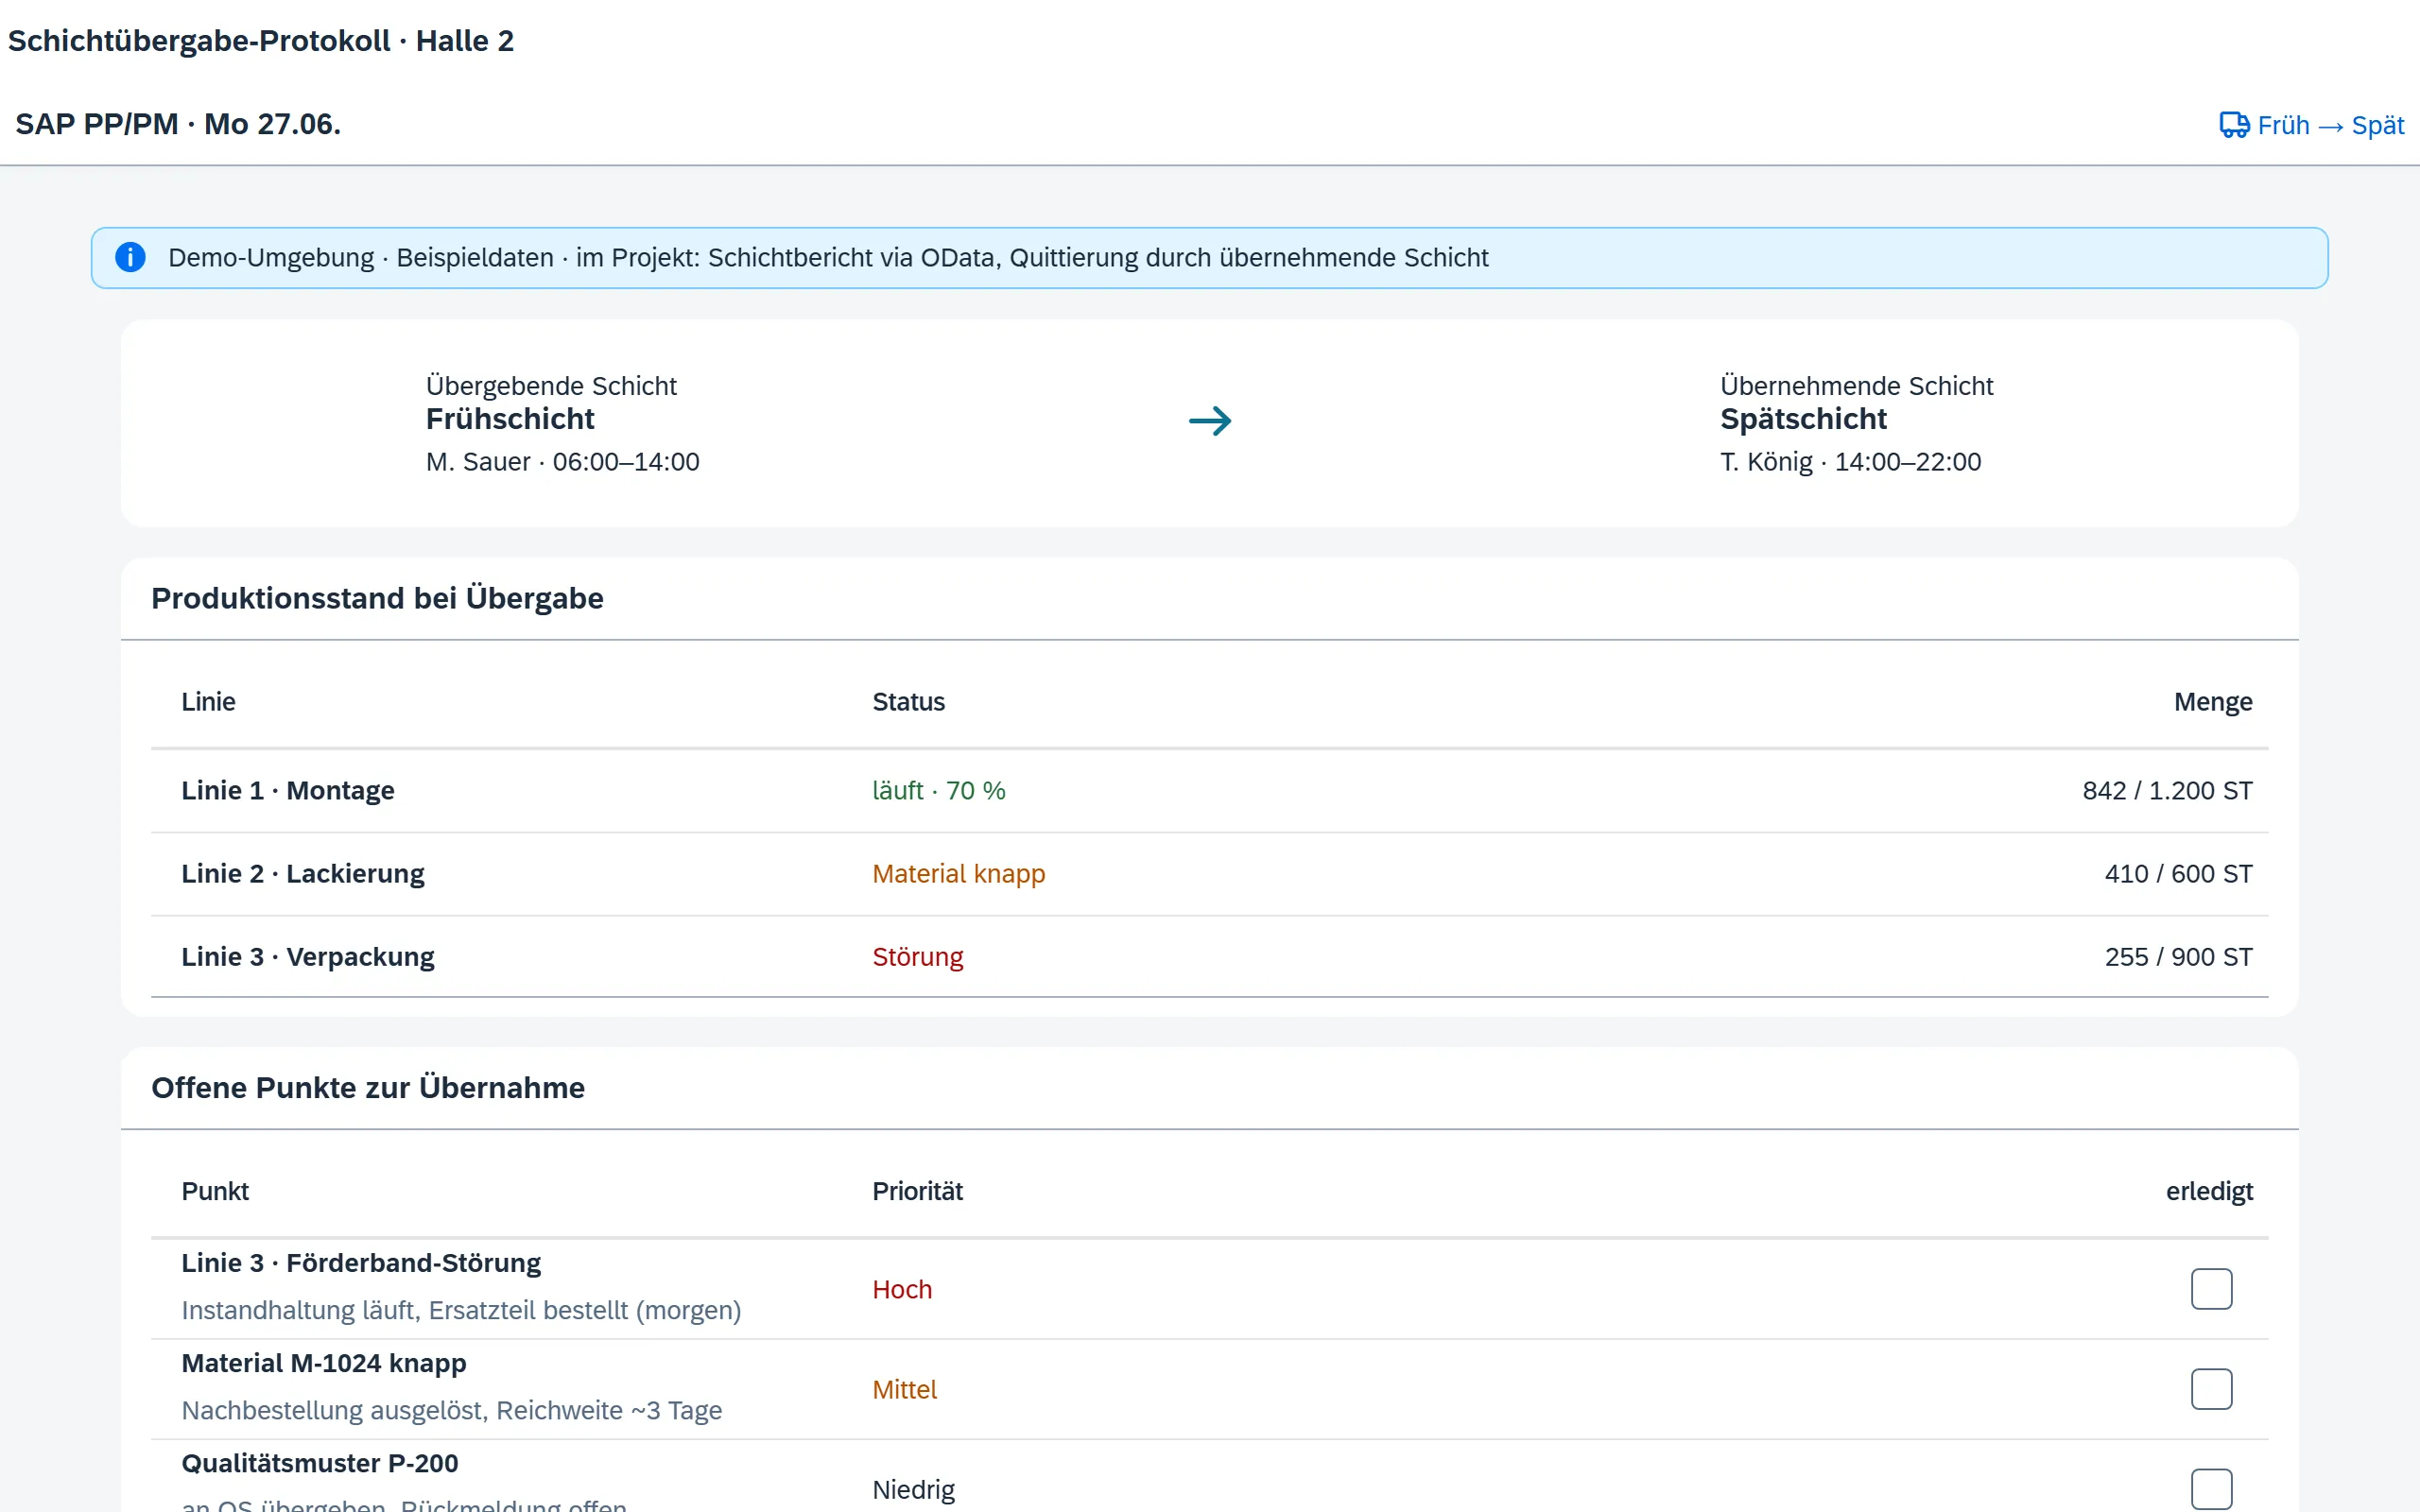The height and width of the screenshot is (1512, 2420).
Task: Click the arrow icon between Frühschicht and Spätschicht
Action: 1209,421
